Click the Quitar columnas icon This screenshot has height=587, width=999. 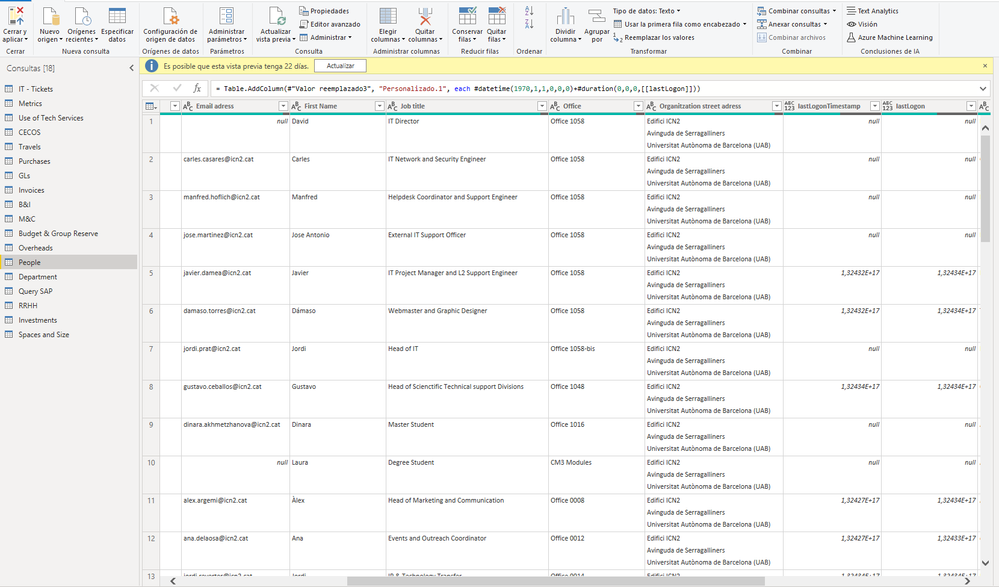pyautogui.click(x=425, y=17)
